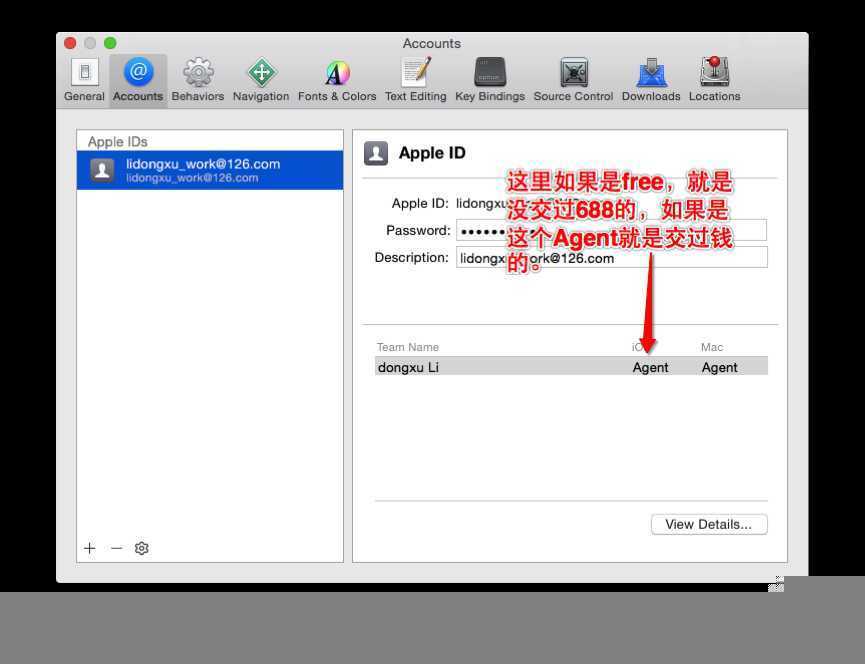The width and height of the screenshot is (865, 664).
Task: Click the Mac column header
Action: coord(712,347)
